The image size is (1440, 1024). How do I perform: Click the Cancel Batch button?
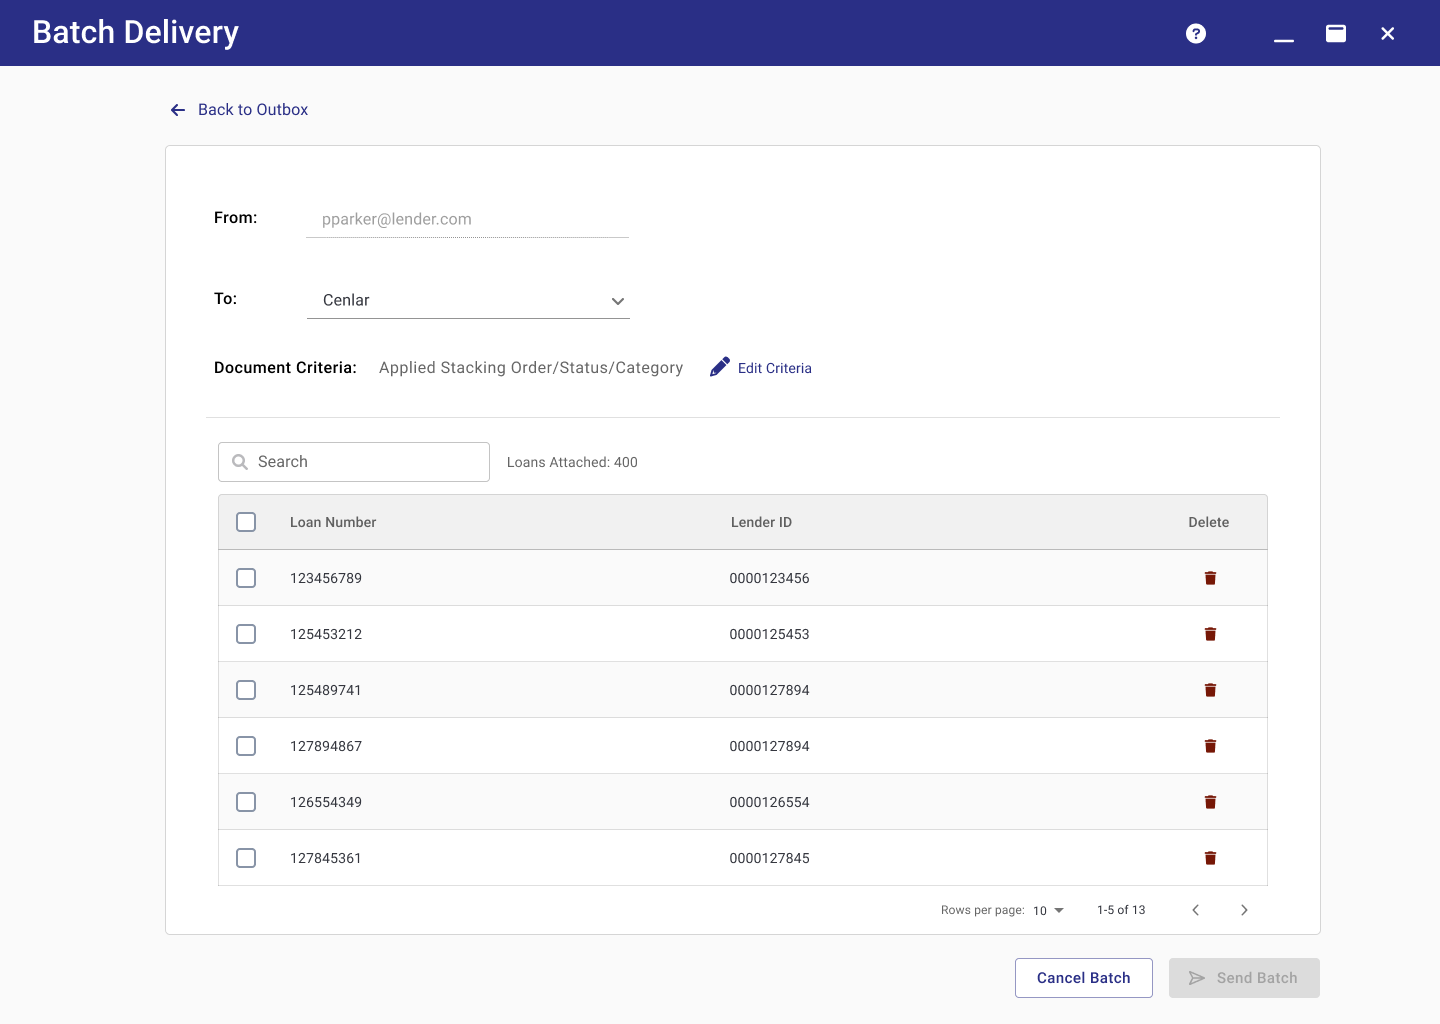click(1084, 978)
